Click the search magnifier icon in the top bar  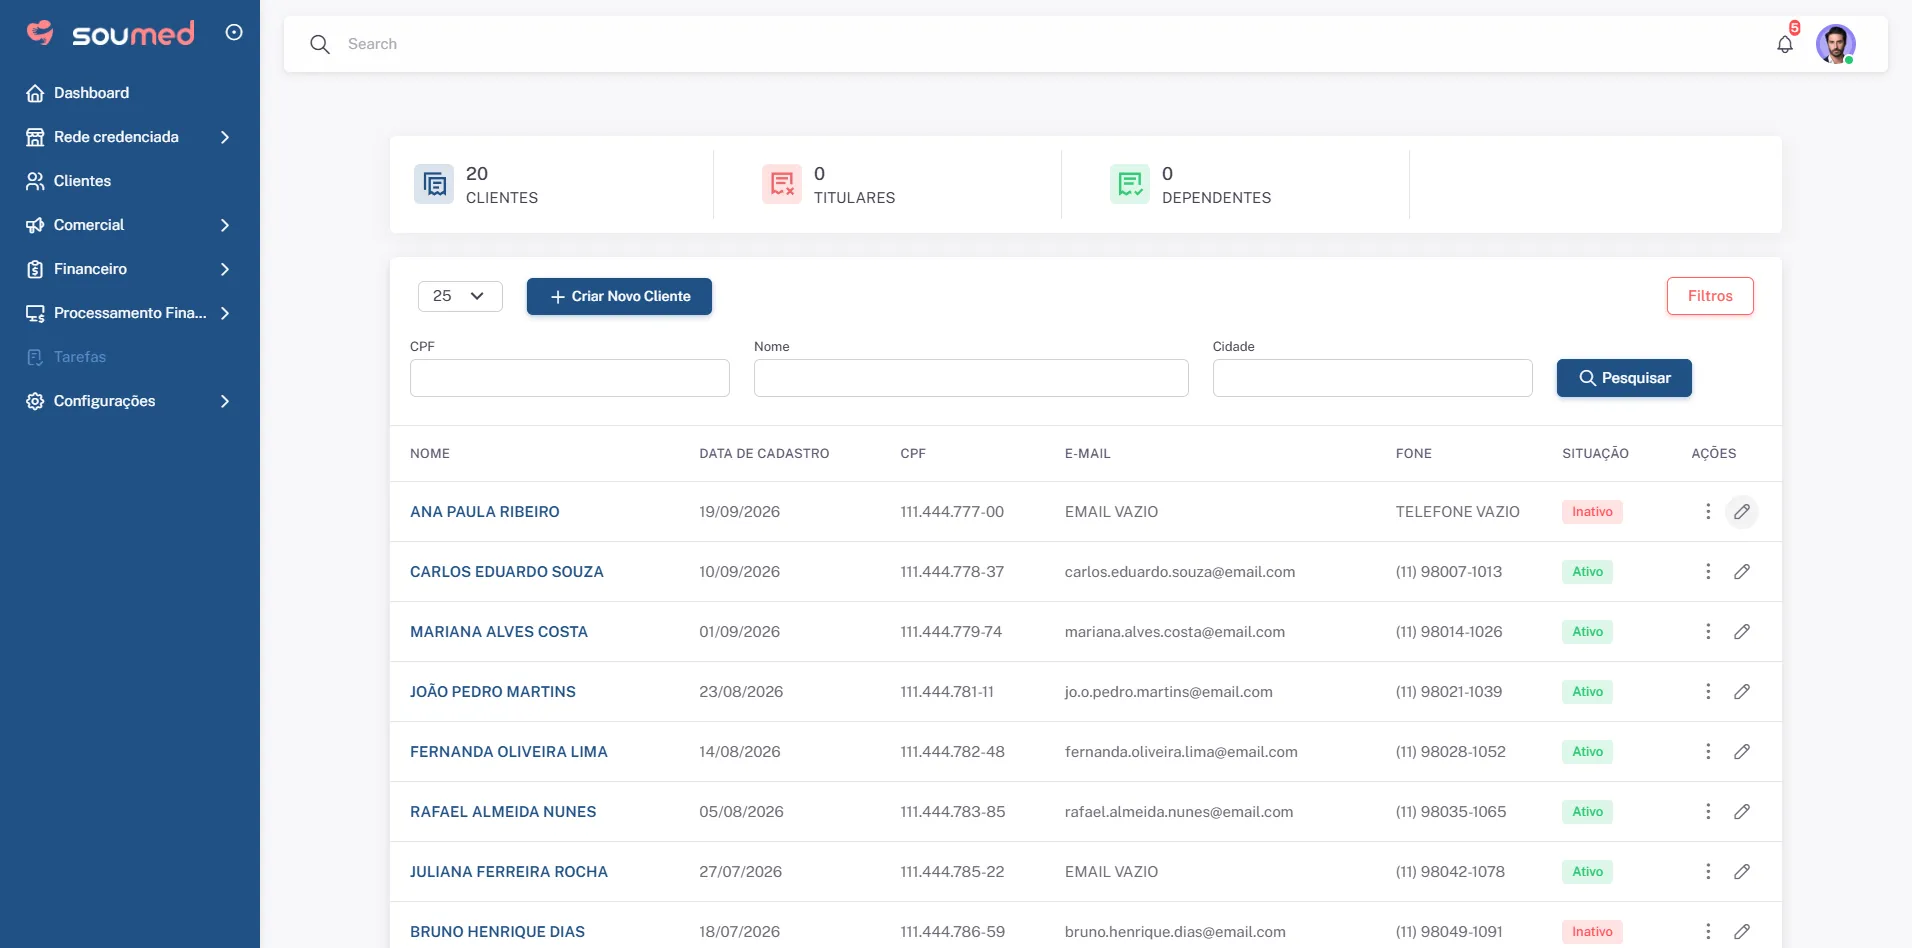[320, 44]
